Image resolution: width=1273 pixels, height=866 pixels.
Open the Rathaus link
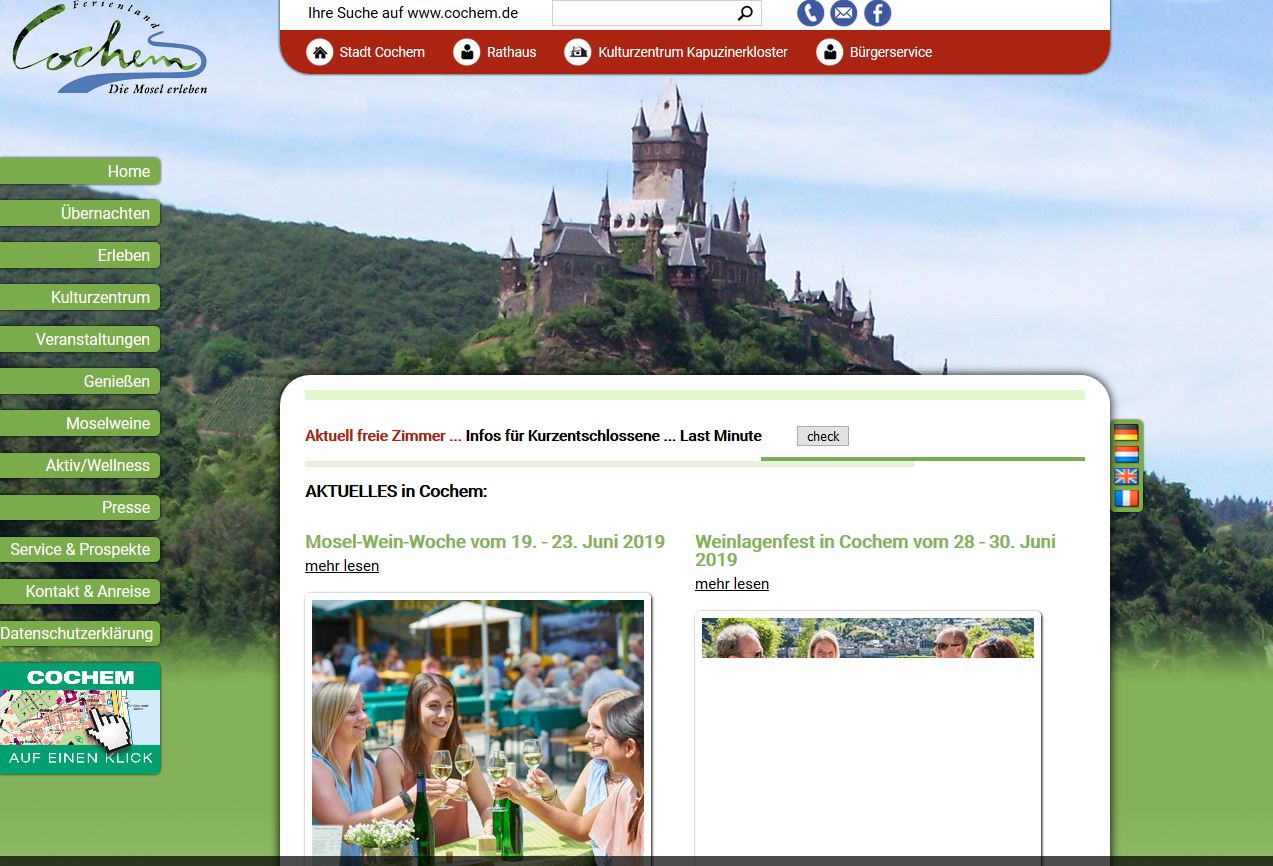(511, 52)
